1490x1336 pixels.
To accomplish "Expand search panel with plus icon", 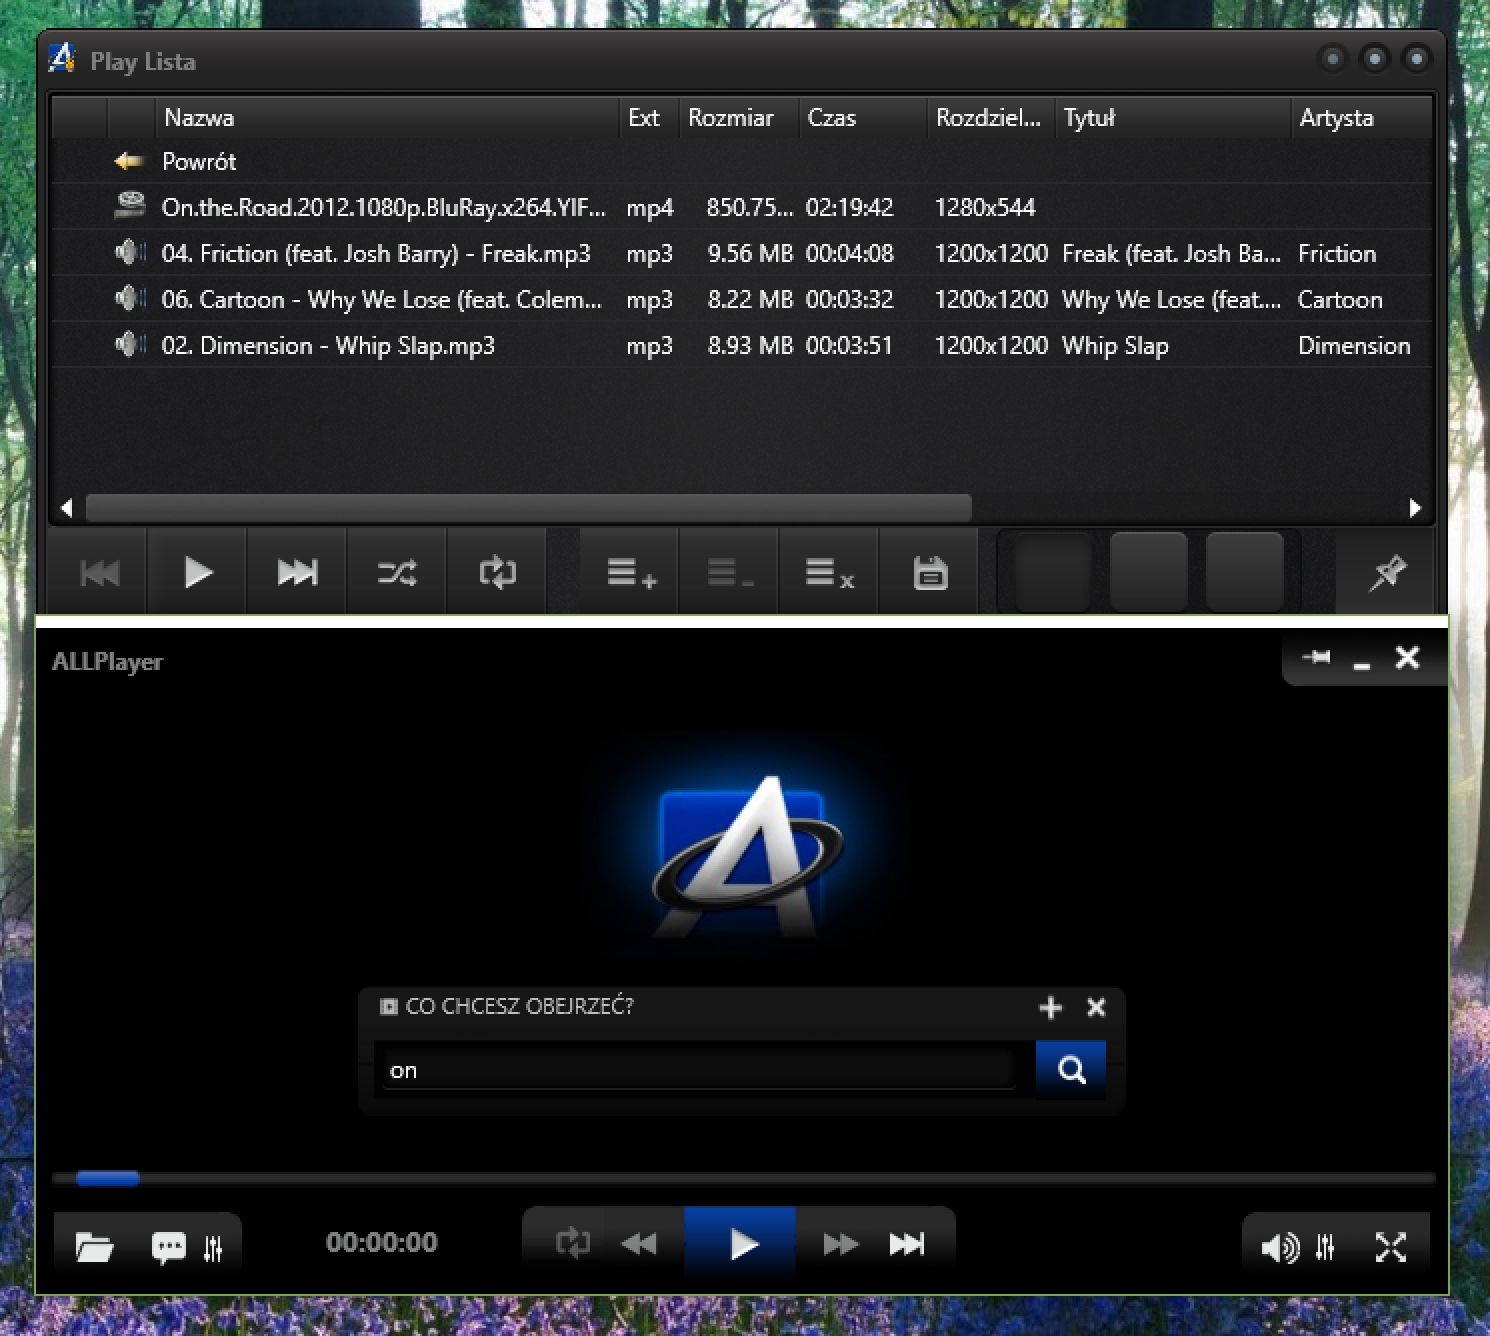I will pyautogui.click(x=1050, y=1007).
